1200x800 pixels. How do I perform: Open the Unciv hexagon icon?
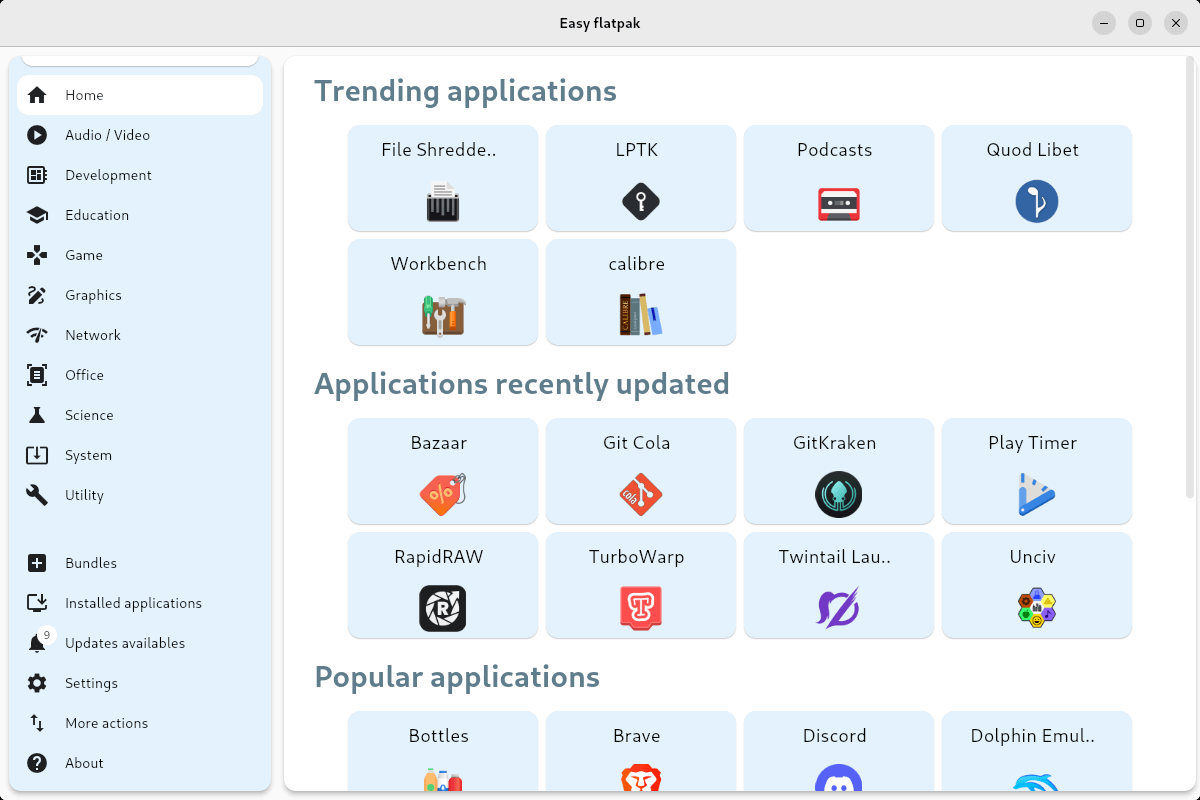click(1036, 608)
